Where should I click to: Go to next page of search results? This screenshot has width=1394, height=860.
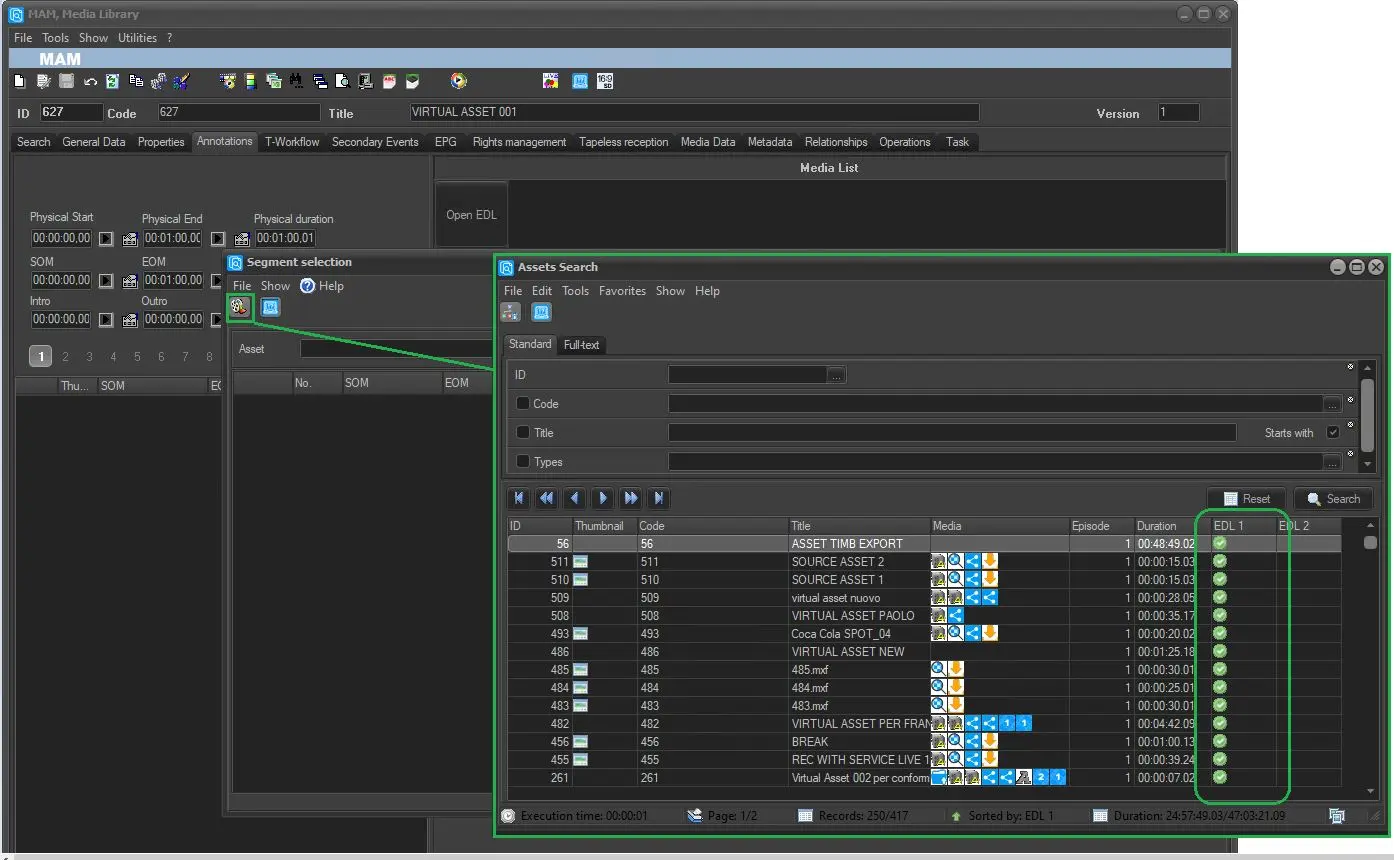point(603,498)
